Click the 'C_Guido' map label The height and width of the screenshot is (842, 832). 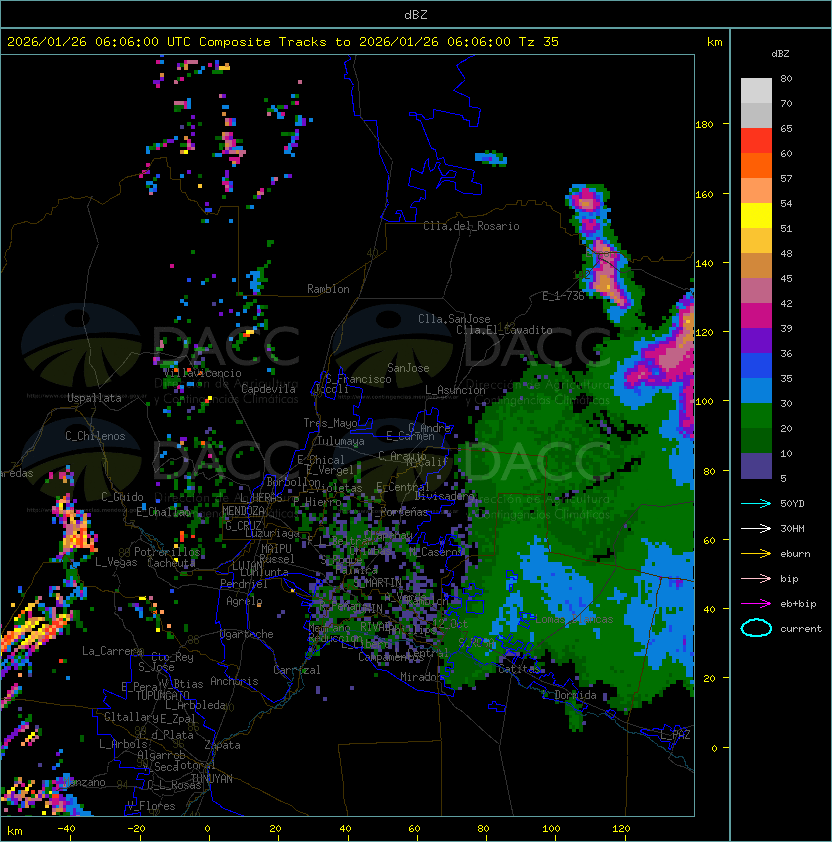click(x=122, y=497)
